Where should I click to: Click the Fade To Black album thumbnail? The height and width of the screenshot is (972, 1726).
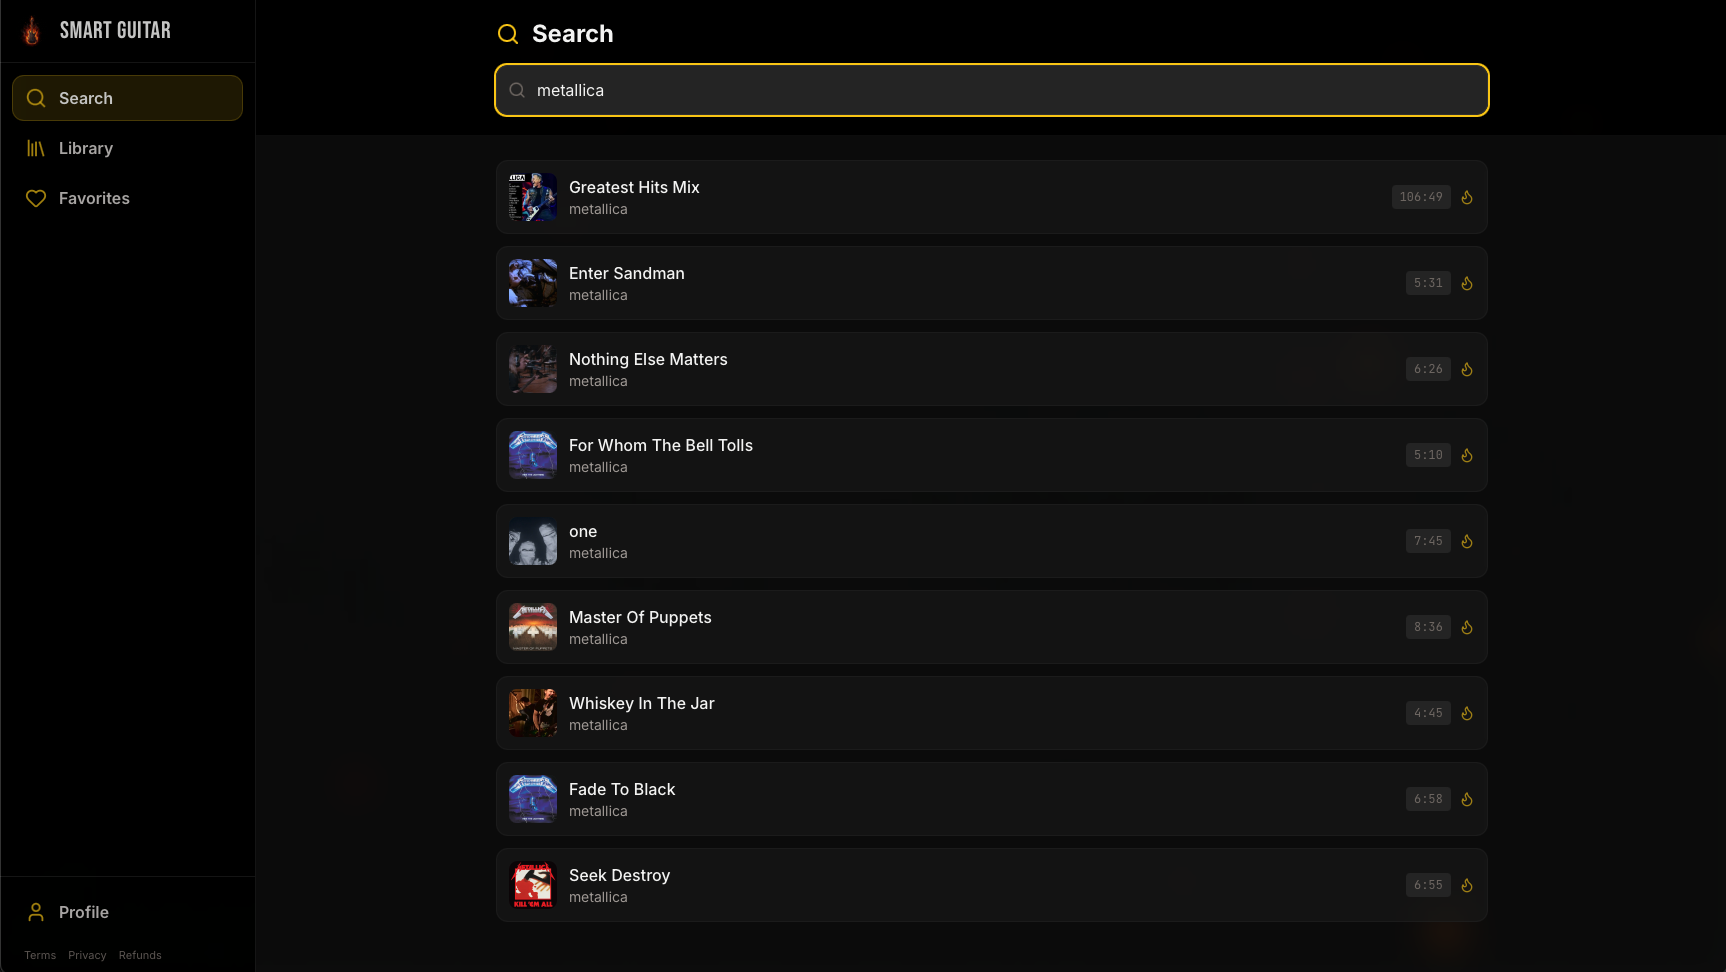point(533,799)
